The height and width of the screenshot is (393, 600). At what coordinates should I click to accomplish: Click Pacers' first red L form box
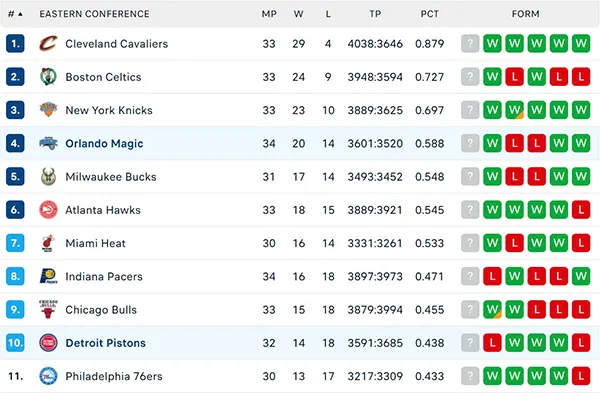pyautogui.click(x=492, y=276)
